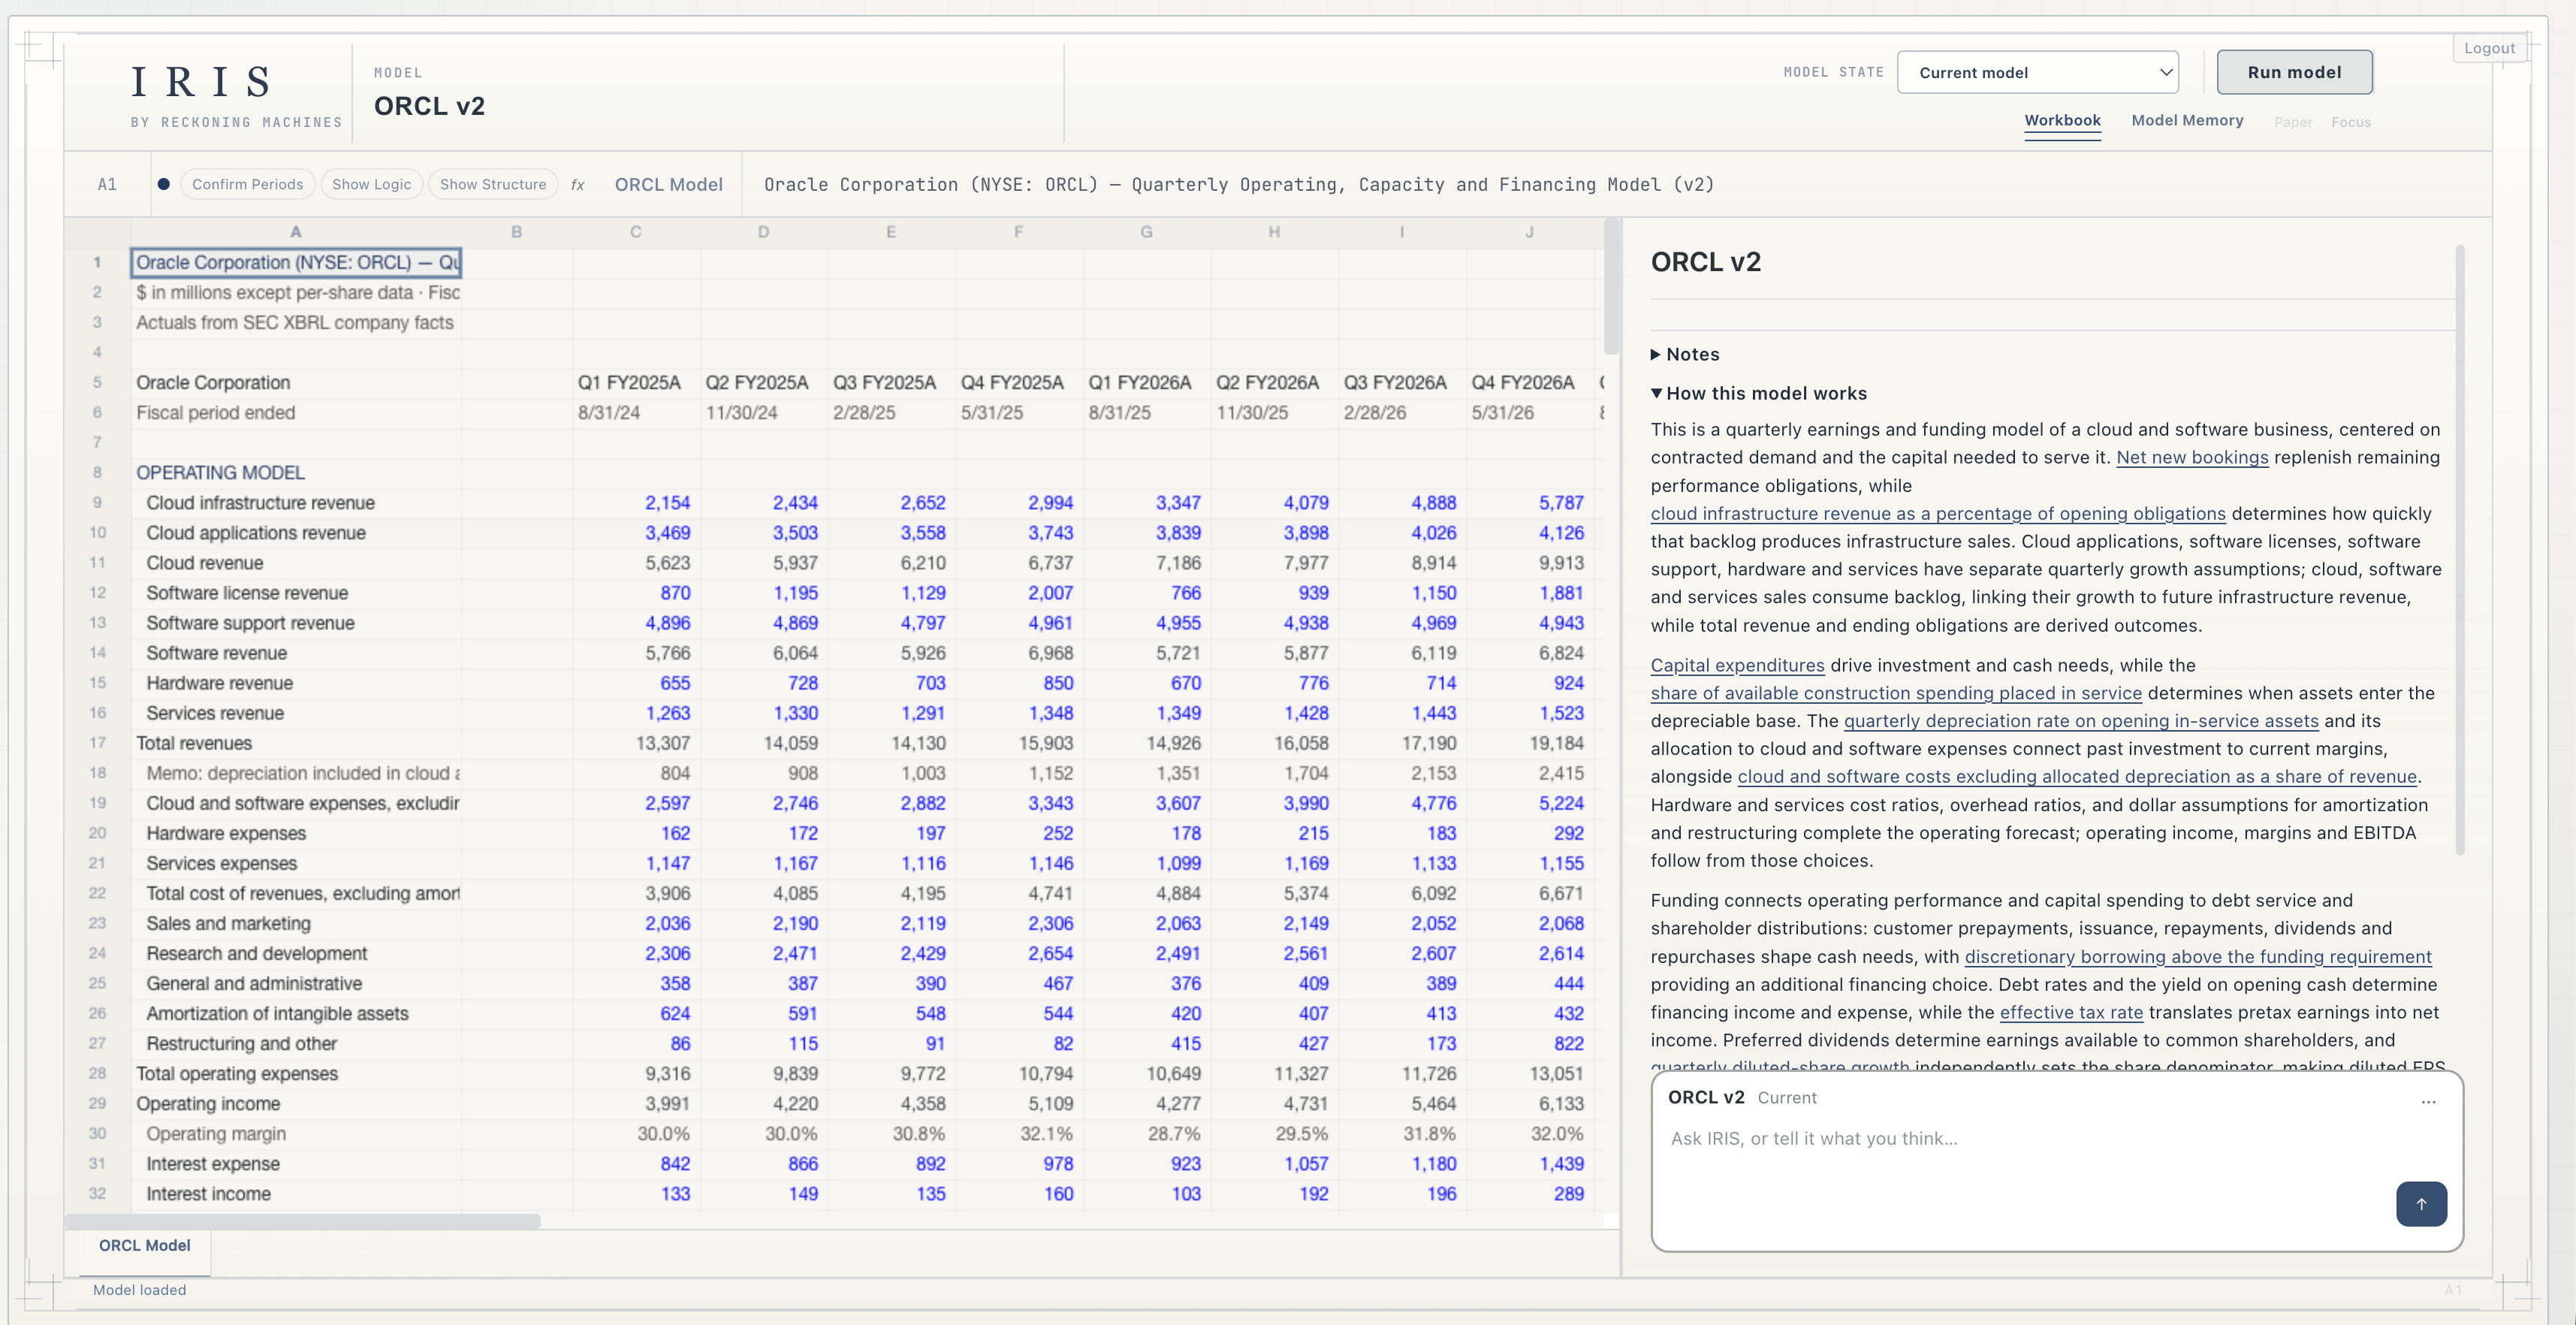
Task: Open cloud and software costs excluding depreciation link
Action: 2076,776
